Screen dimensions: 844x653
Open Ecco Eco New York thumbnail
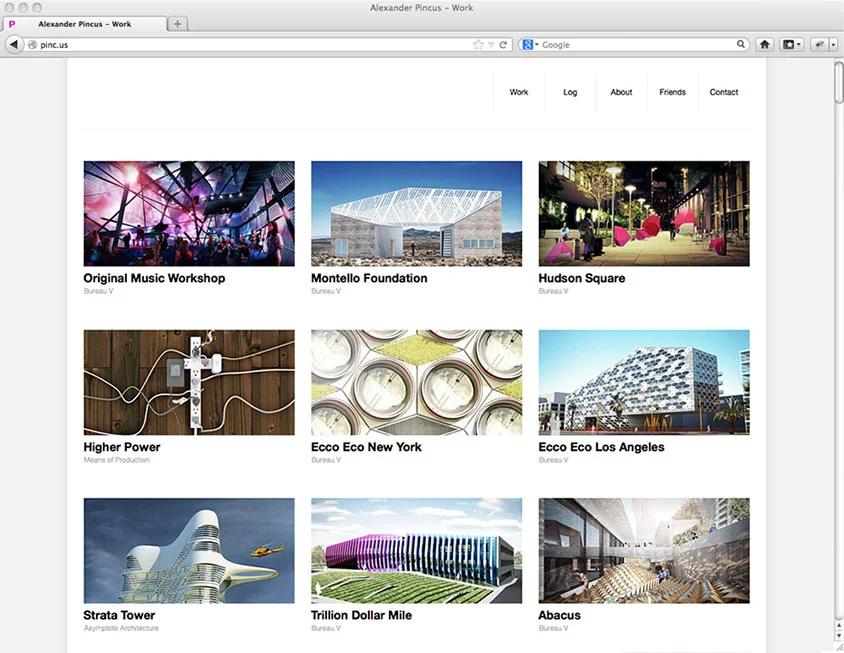pos(417,382)
